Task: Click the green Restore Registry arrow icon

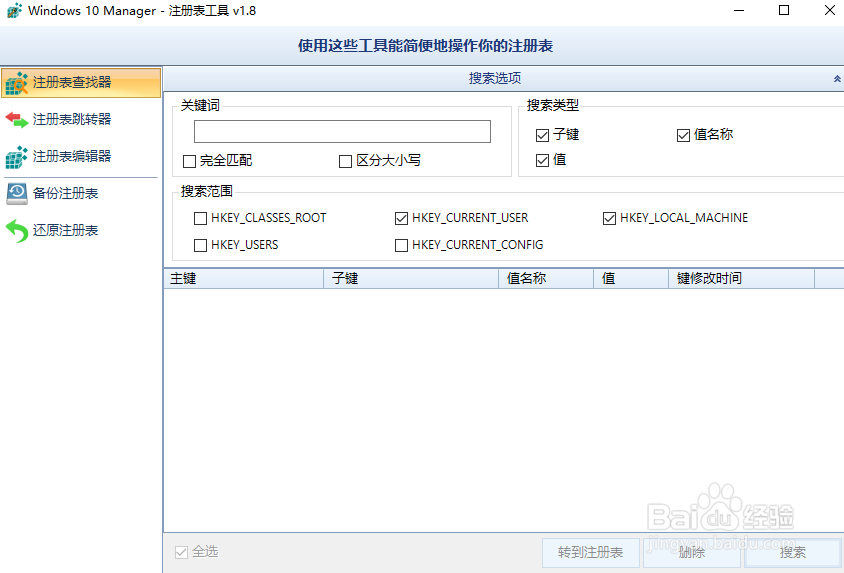Action: tap(17, 231)
